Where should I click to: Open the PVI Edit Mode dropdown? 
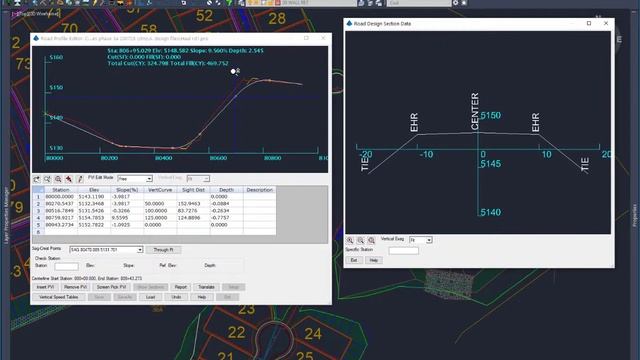[x=135, y=179]
